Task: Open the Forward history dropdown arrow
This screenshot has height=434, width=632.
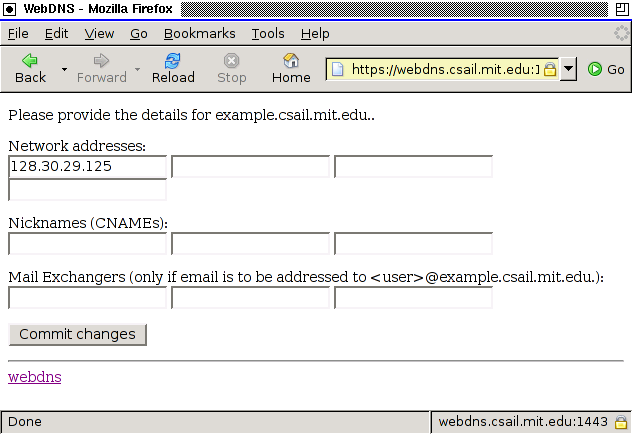Action: [137, 69]
